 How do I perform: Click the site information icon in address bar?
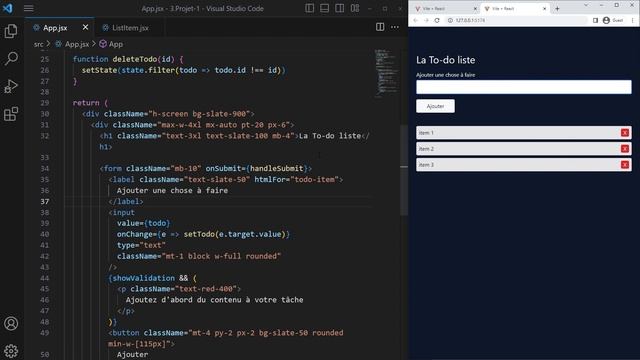pyautogui.click(x=450, y=20)
